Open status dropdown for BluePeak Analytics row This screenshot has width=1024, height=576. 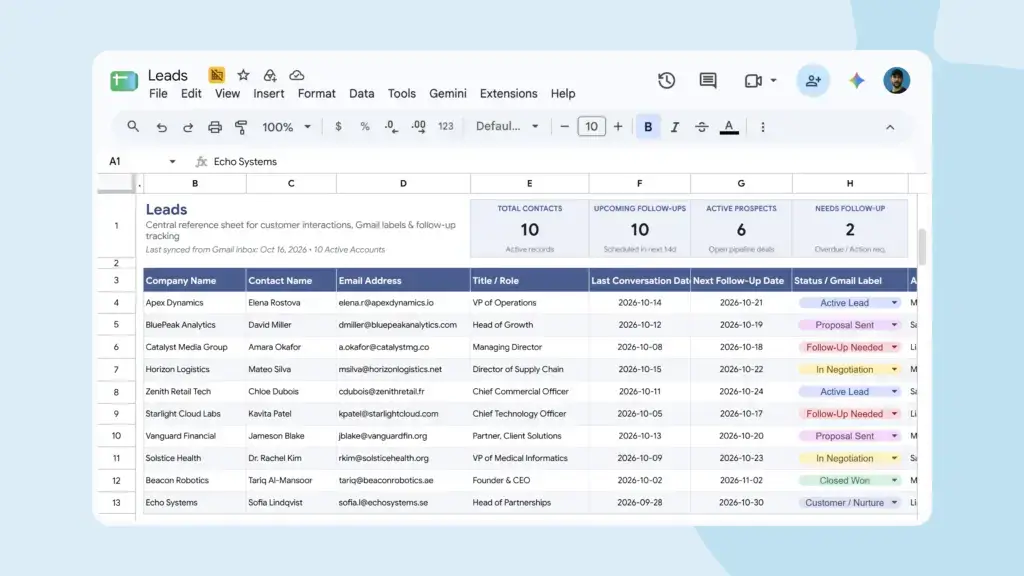click(894, 325)
